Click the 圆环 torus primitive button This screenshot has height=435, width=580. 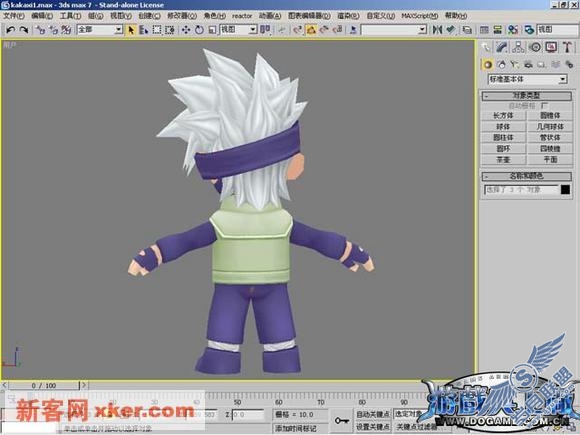coord(503,149)
